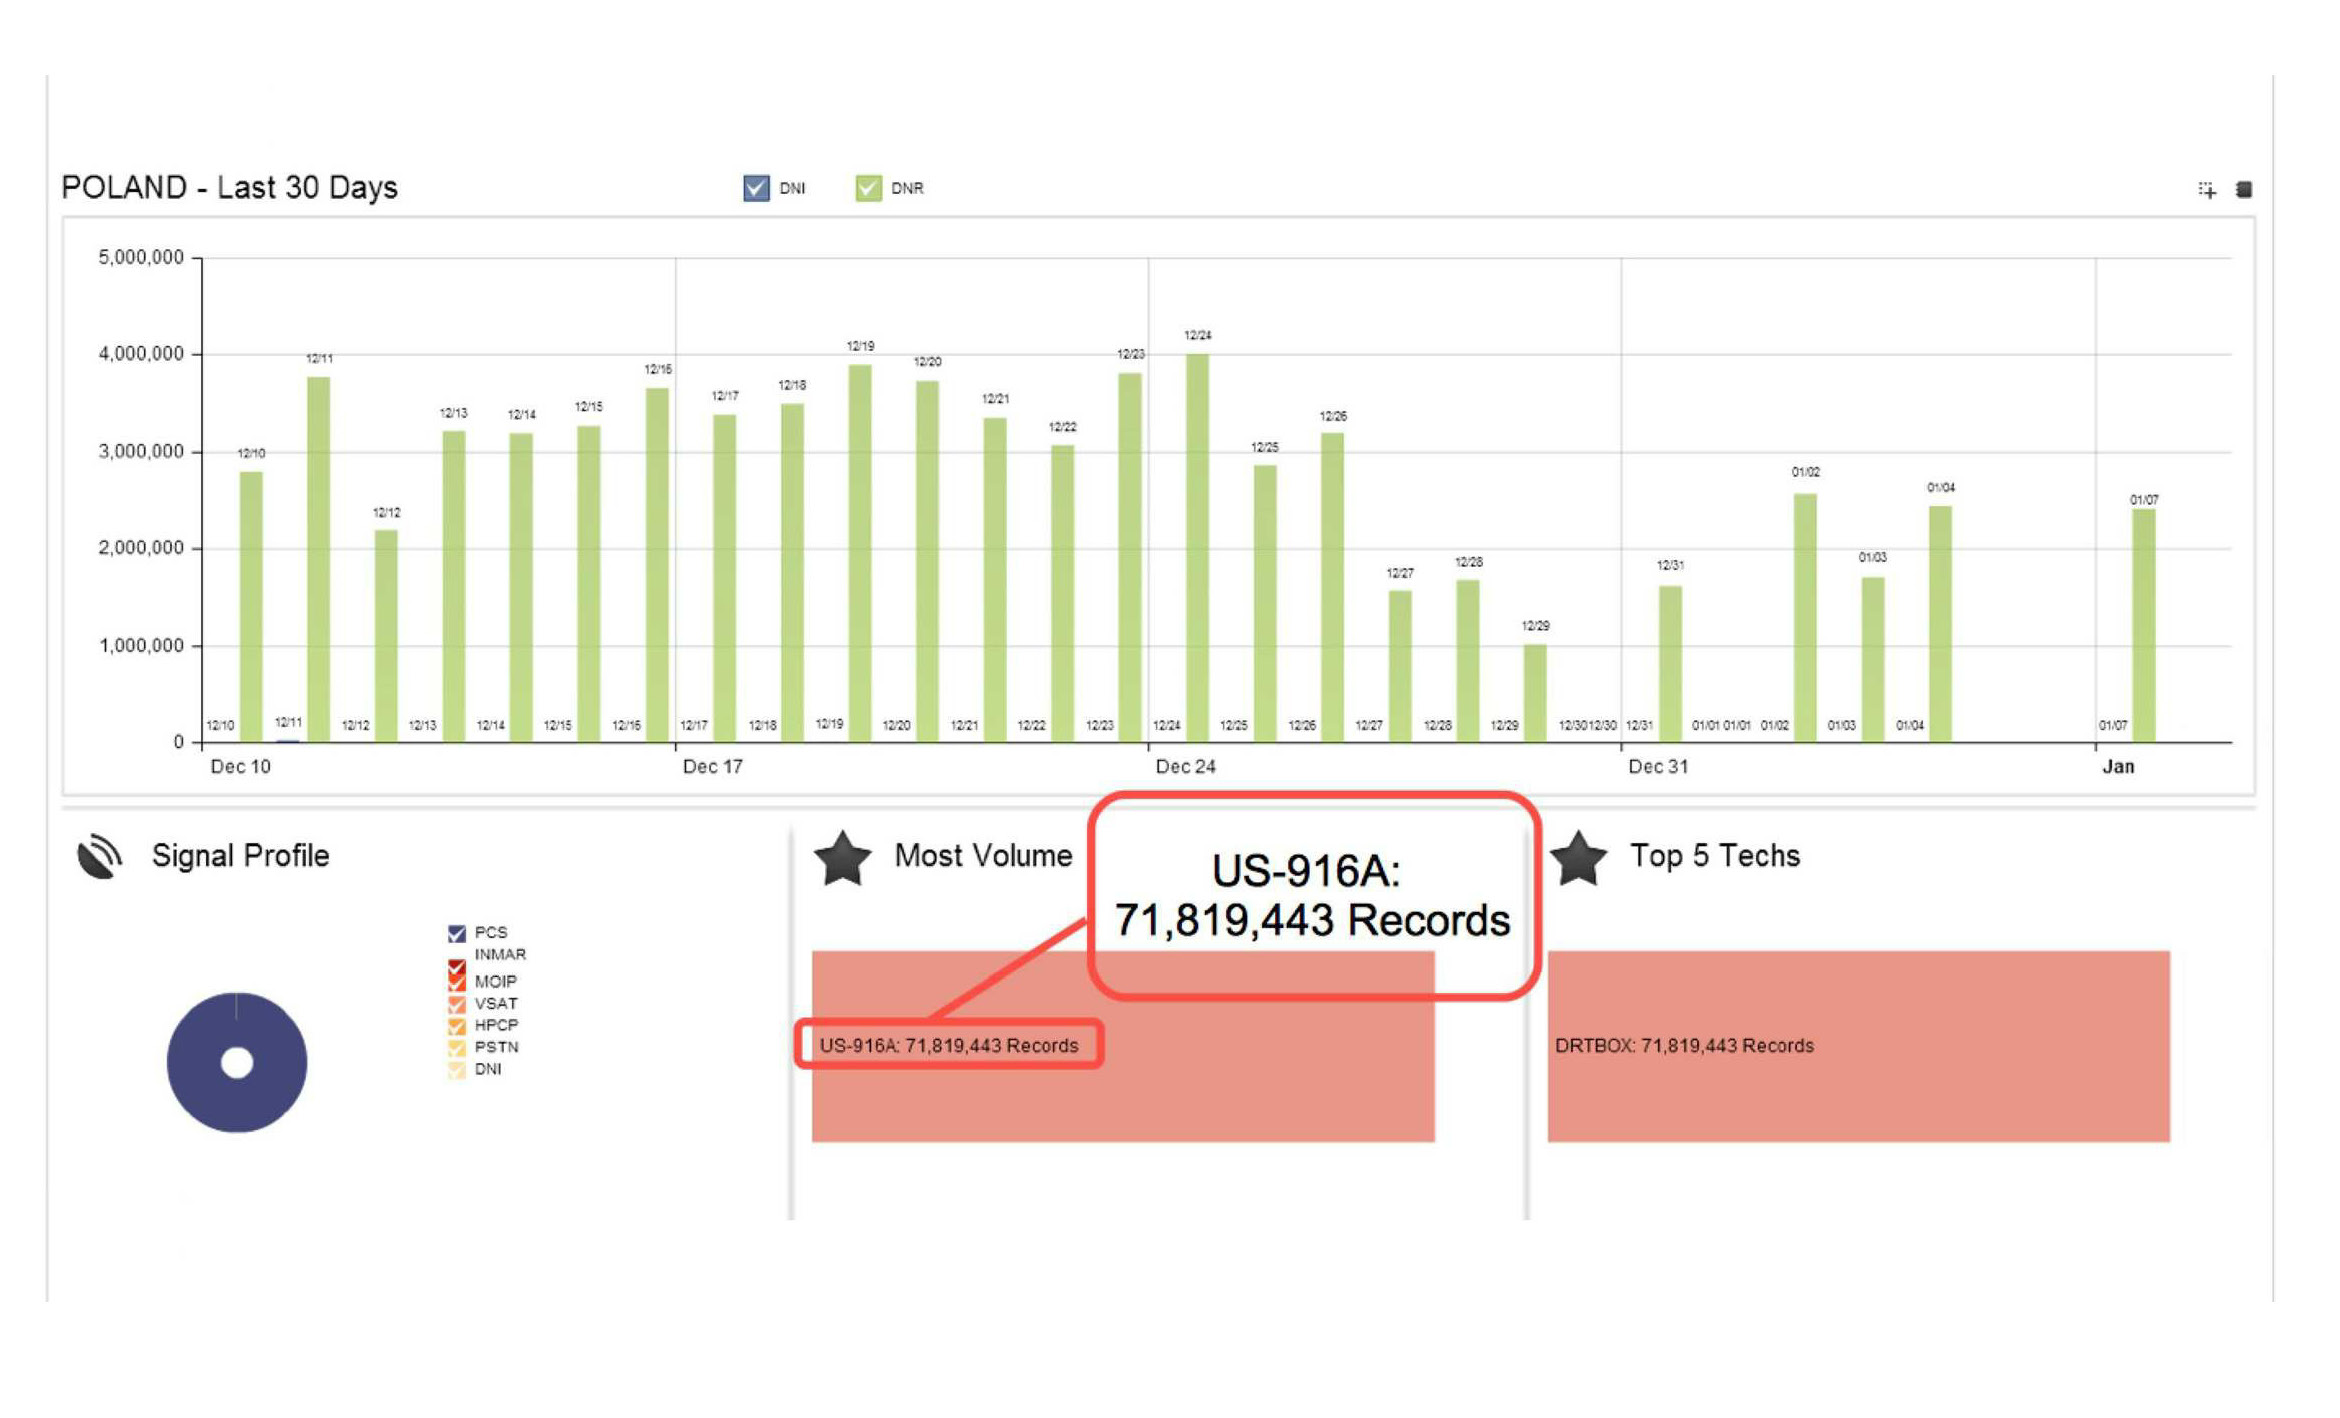Viewport: 2340px width, 1418px height.
Task: Click the DRTBOX records block
Action: (1858, 1045)
